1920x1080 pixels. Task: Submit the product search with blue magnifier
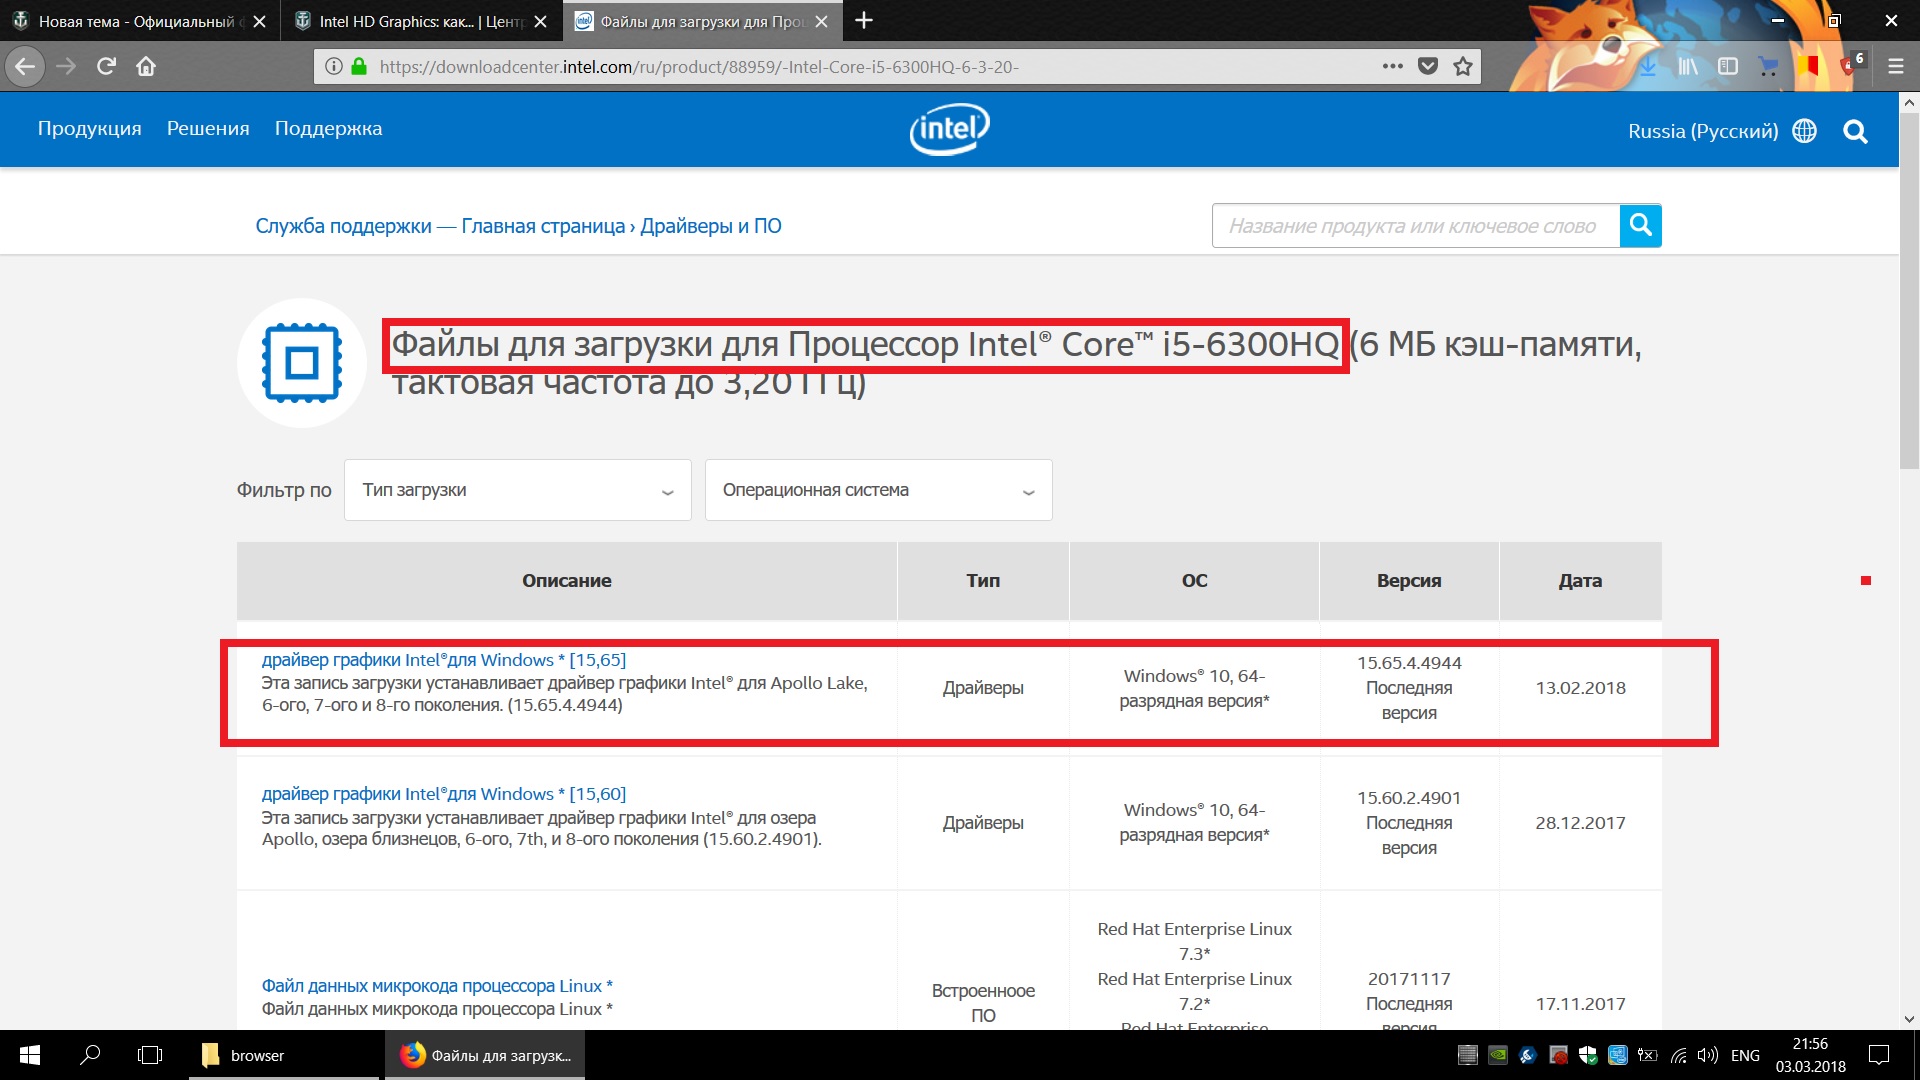tap(1640, 225)
